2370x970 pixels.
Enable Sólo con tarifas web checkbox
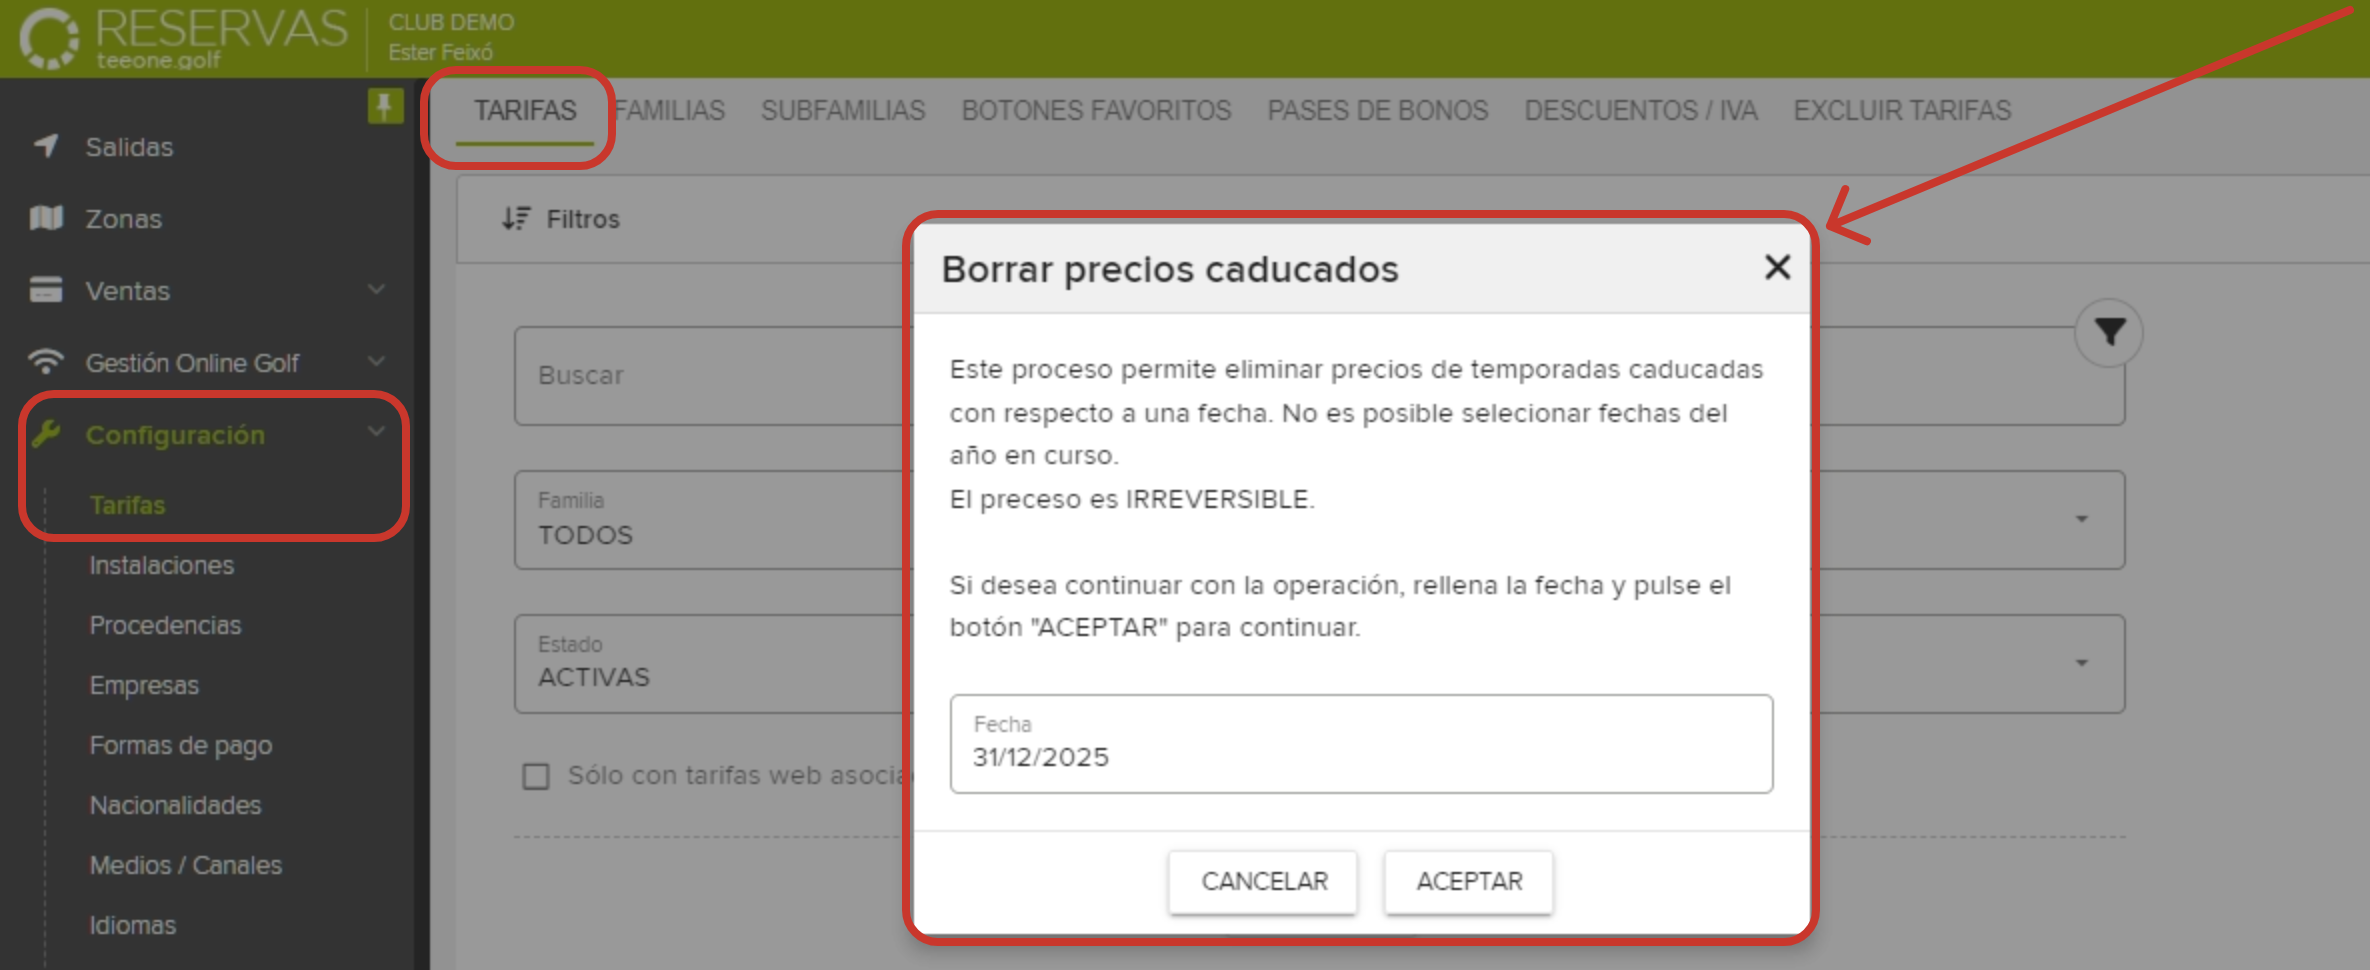536,775
